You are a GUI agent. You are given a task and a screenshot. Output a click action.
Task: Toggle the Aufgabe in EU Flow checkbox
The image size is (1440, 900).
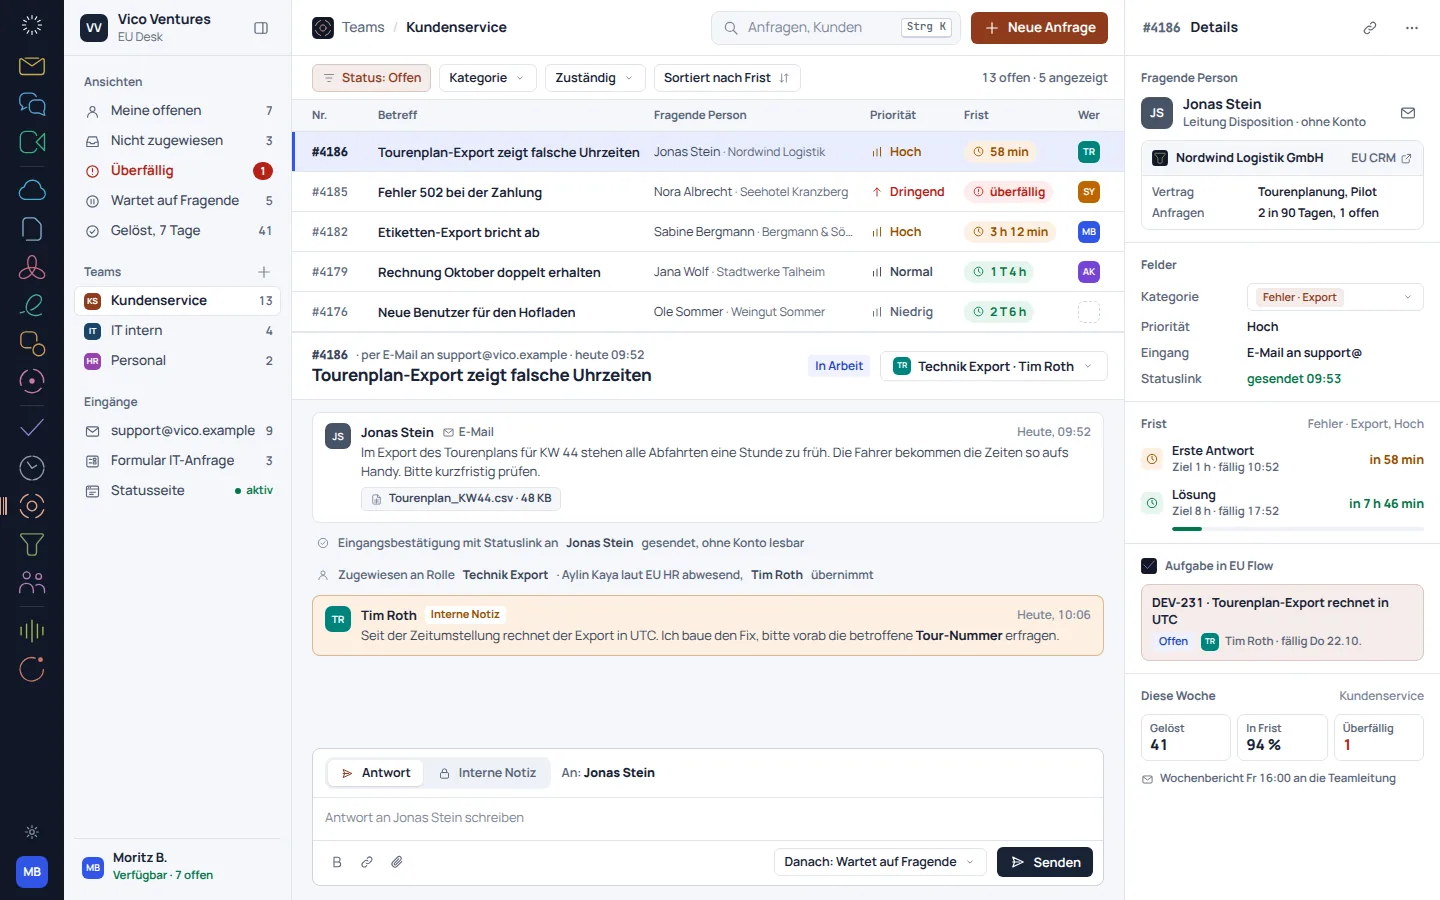coord(1149,566)
